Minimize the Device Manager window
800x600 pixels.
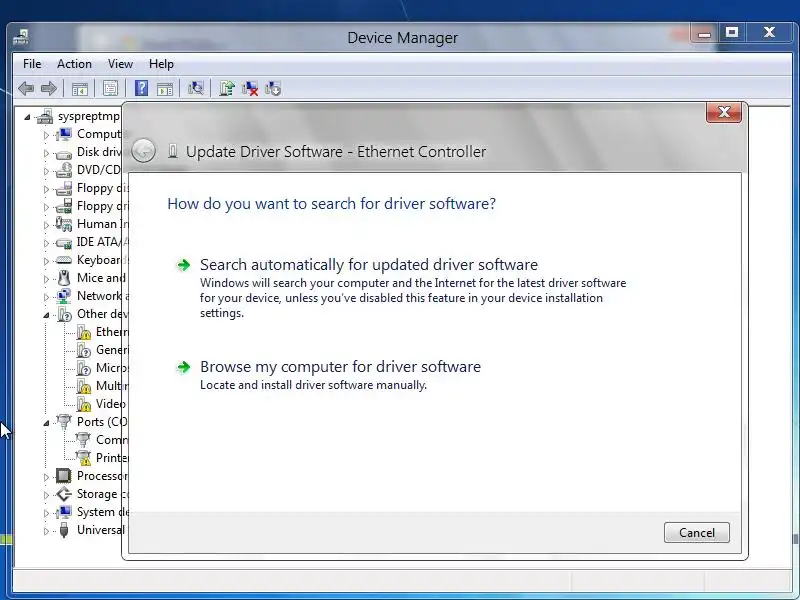click(705, 34)
